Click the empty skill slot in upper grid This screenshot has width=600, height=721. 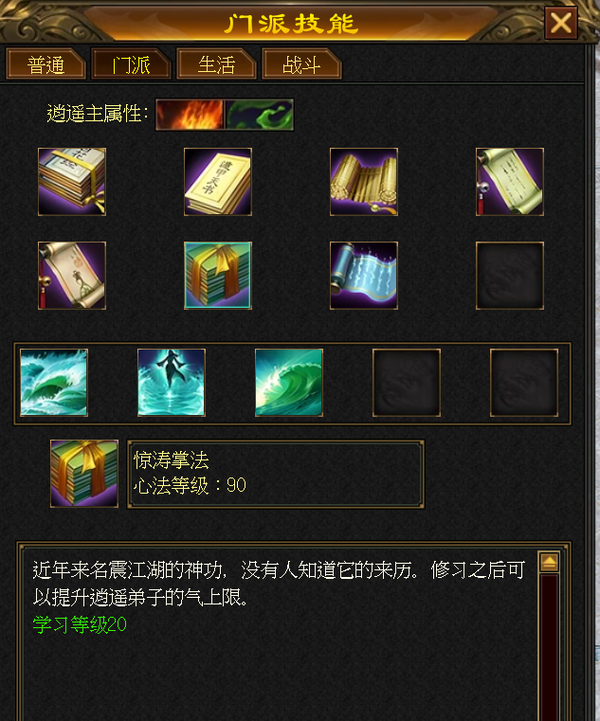pos(510,275)
